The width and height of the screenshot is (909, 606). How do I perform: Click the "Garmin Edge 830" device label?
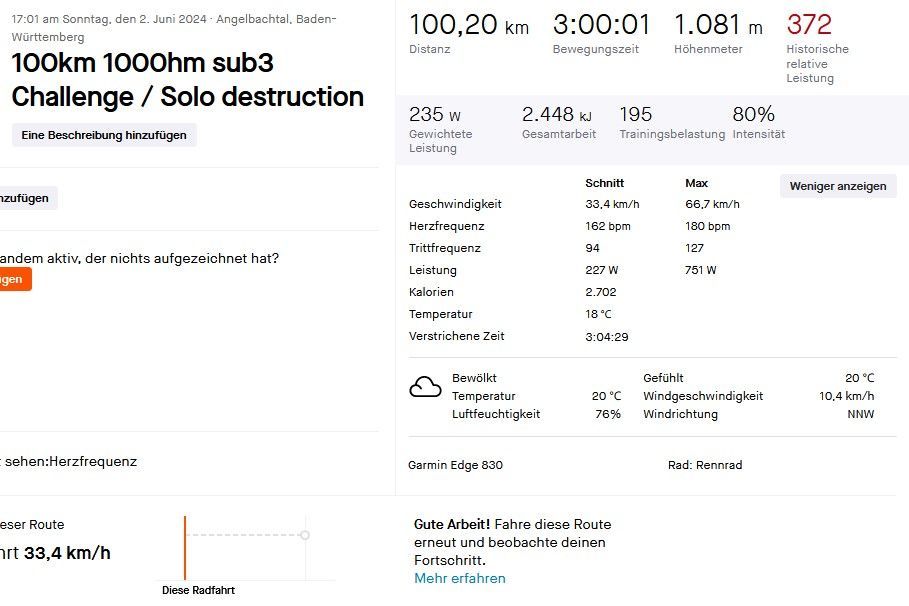455,465
